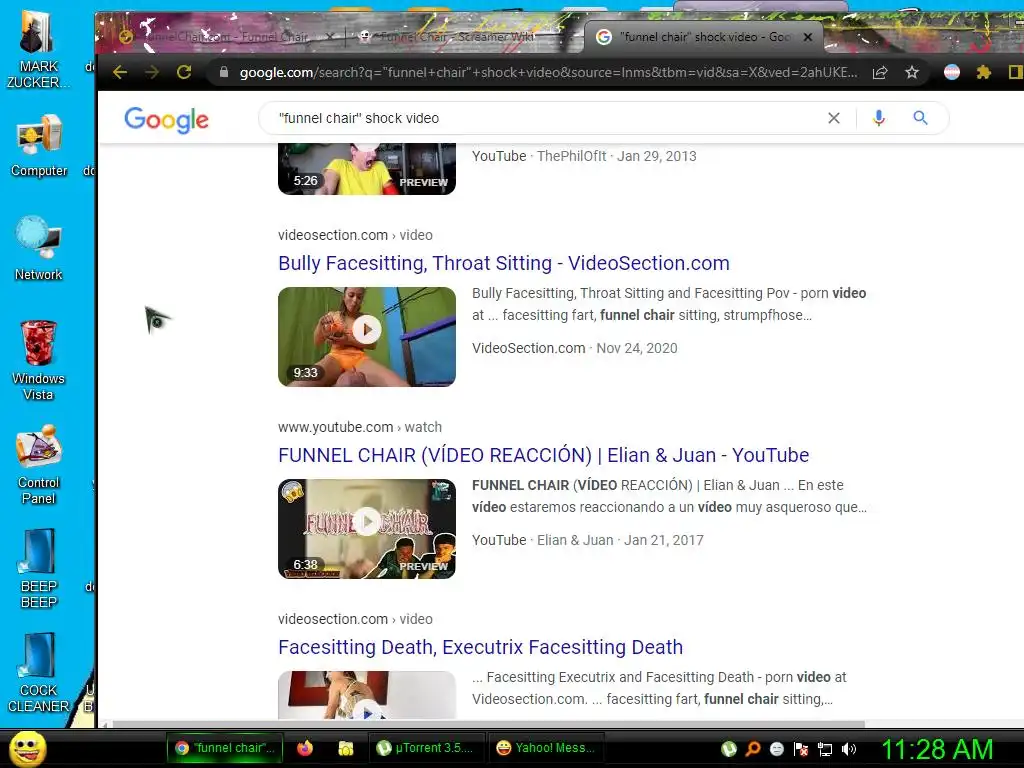The width and height of the screenshot is (1024, 768).
Task: Open the BEEP BEEP desktop icon
Action: pyautogui.click(x=39, y=568)
